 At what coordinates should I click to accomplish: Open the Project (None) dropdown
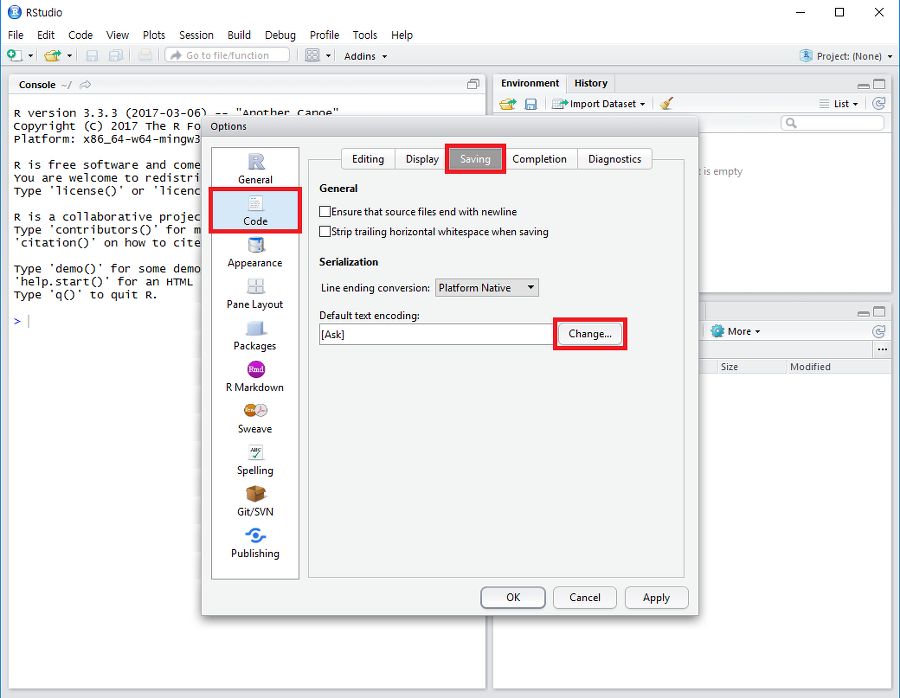(x=846, y=56)
